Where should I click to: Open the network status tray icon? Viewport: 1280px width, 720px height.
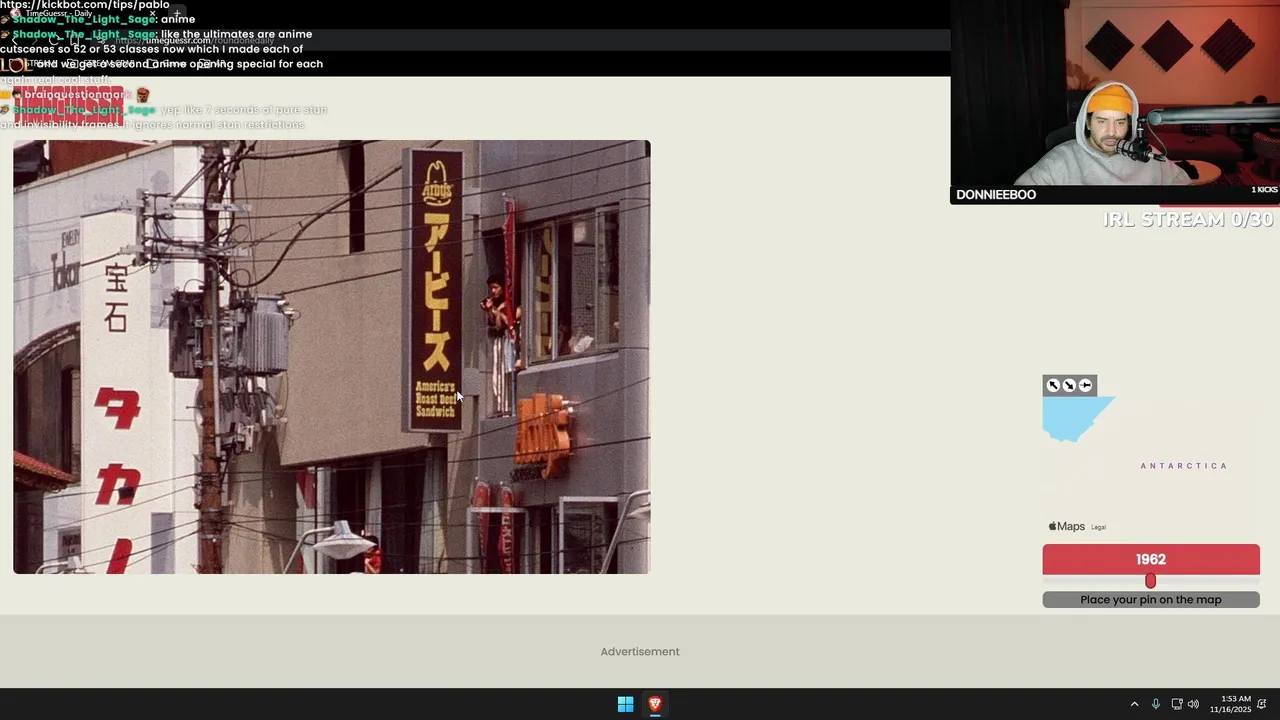click(x=1176, y=704)
